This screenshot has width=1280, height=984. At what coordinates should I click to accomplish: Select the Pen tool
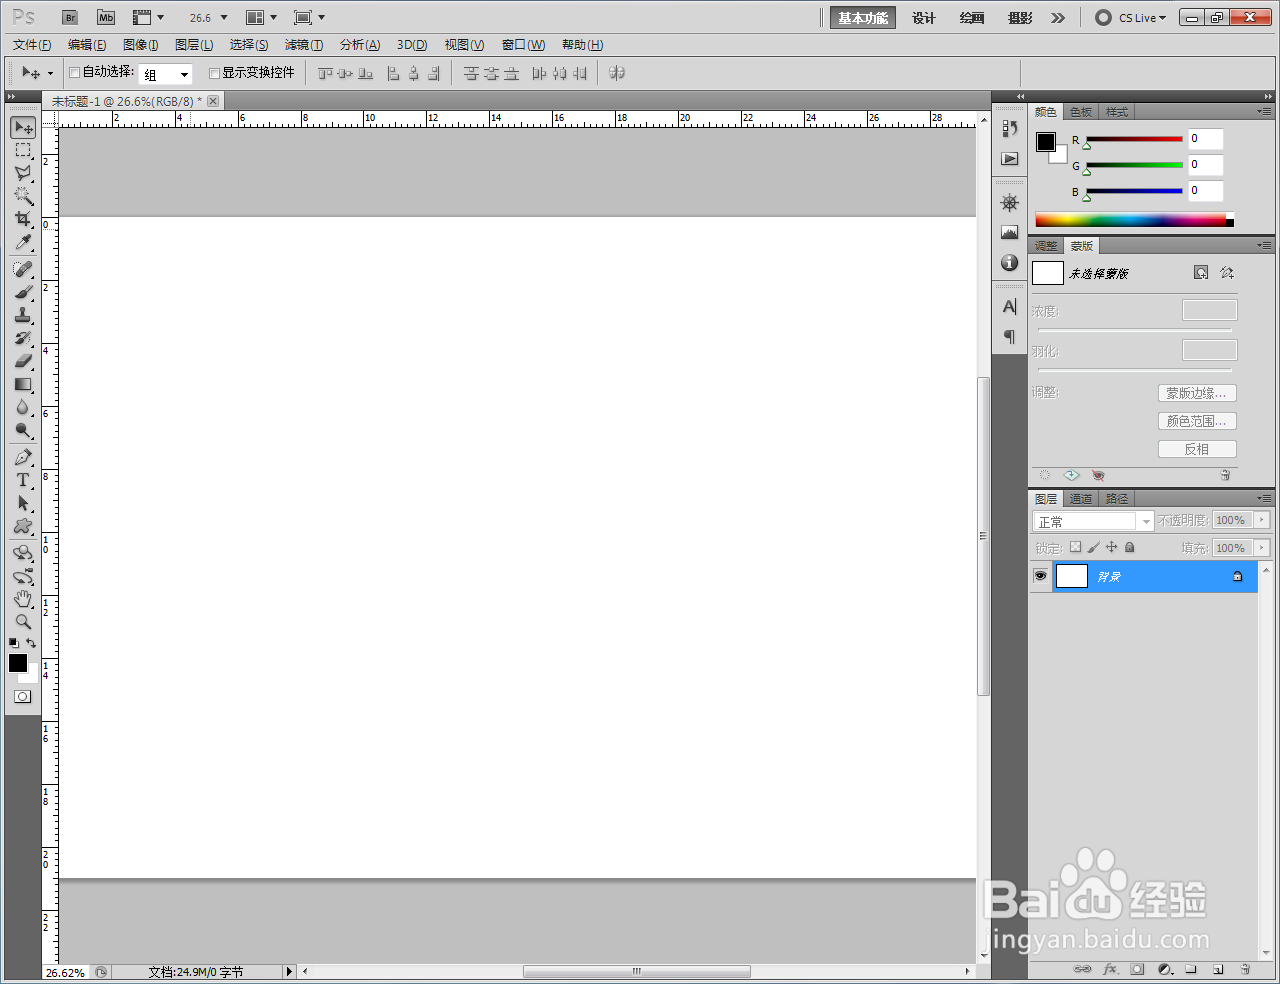23,457
